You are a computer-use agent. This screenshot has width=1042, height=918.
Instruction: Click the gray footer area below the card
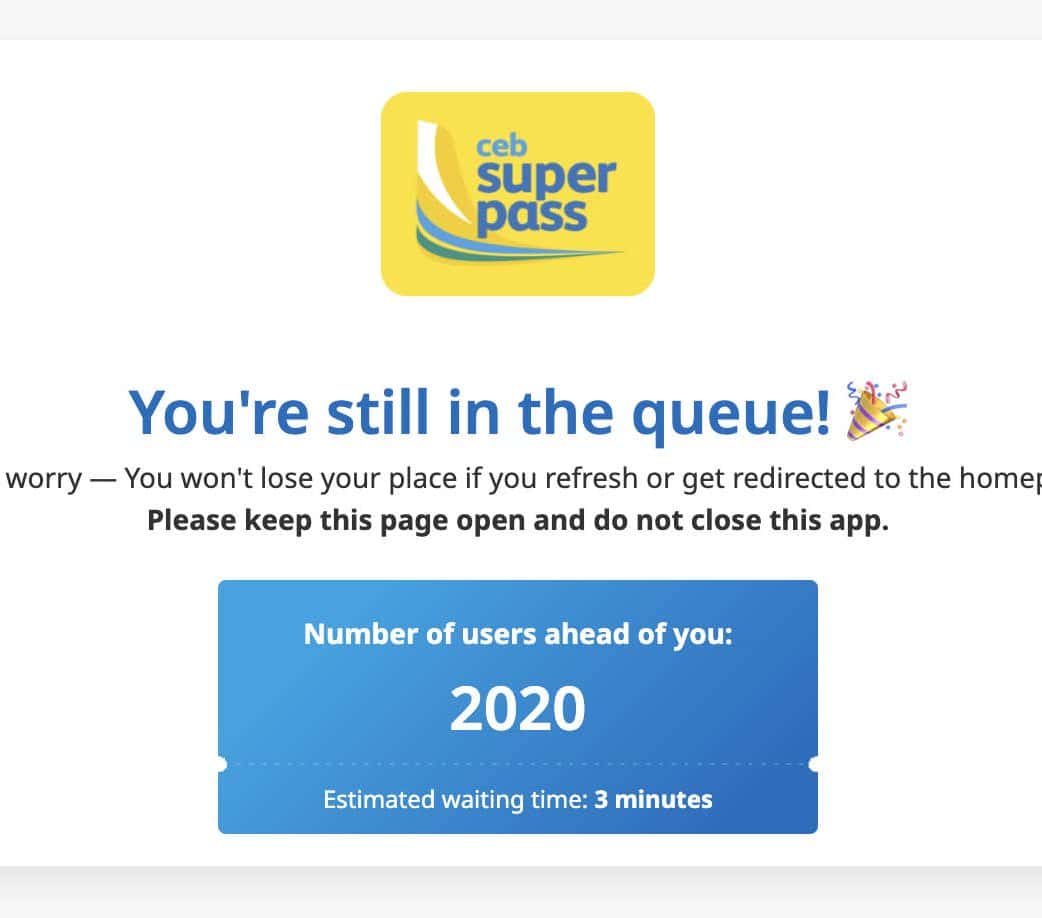520,892
